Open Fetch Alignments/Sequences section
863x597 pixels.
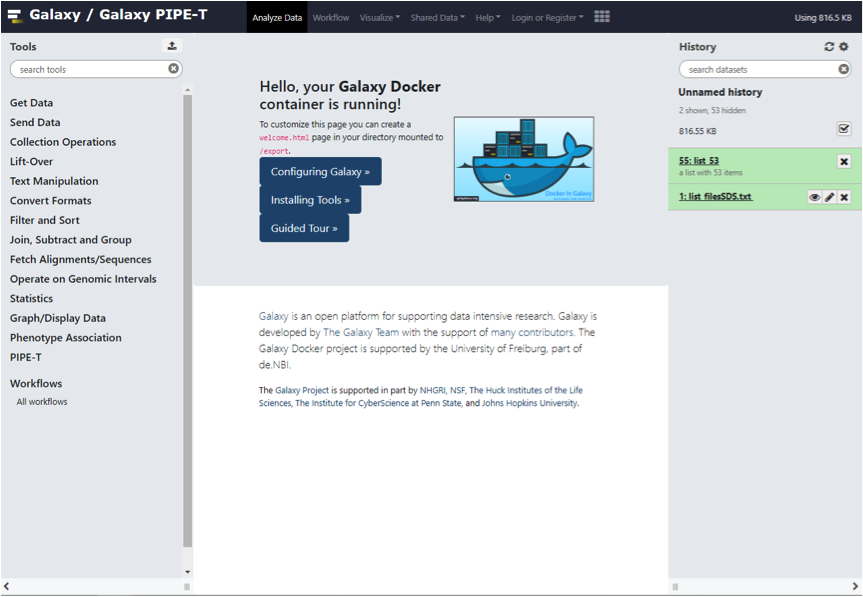click(x=80, y=259)
